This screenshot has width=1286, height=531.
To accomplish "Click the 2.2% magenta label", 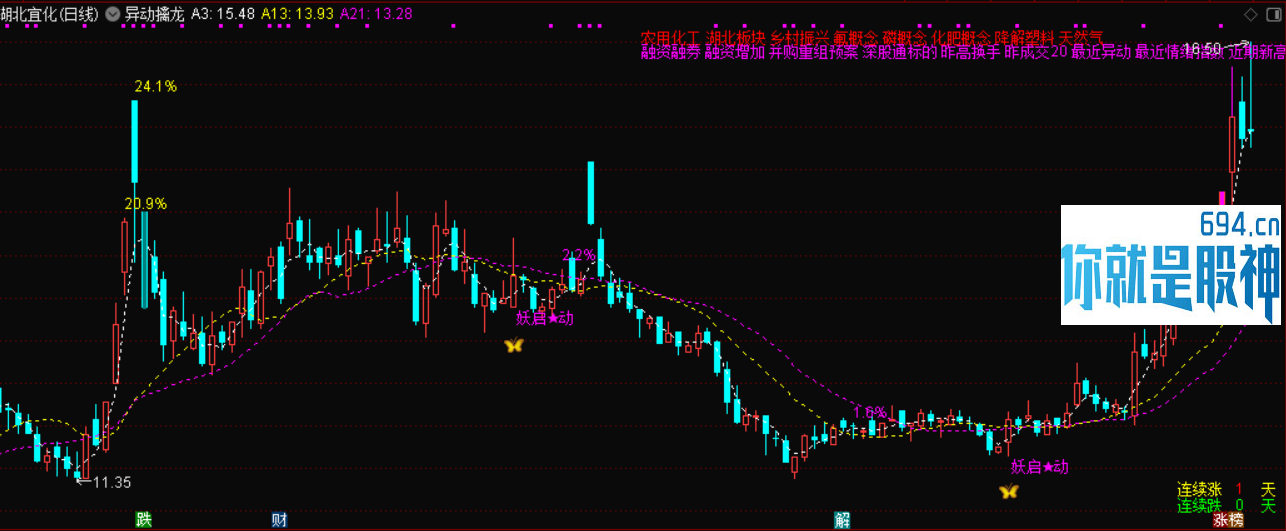I will [578, 254].
